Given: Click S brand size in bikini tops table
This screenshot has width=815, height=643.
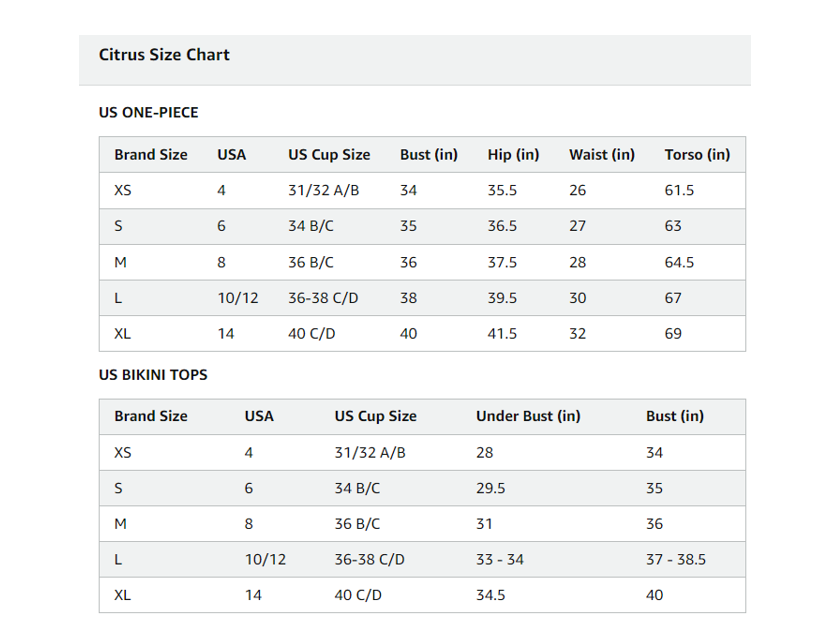Looking at the screenshot, I should [x=119, y=488].
